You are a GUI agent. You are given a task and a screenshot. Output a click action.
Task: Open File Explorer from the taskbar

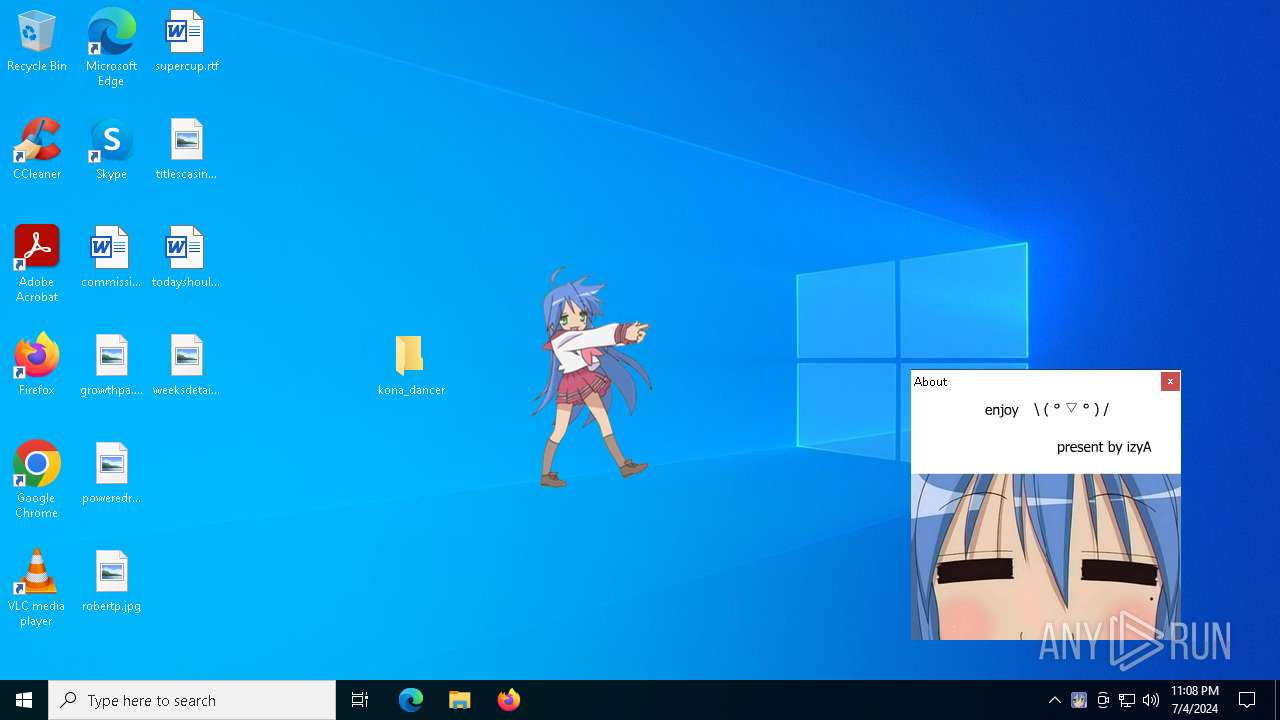pyautogui.click(x=460, y=700)
